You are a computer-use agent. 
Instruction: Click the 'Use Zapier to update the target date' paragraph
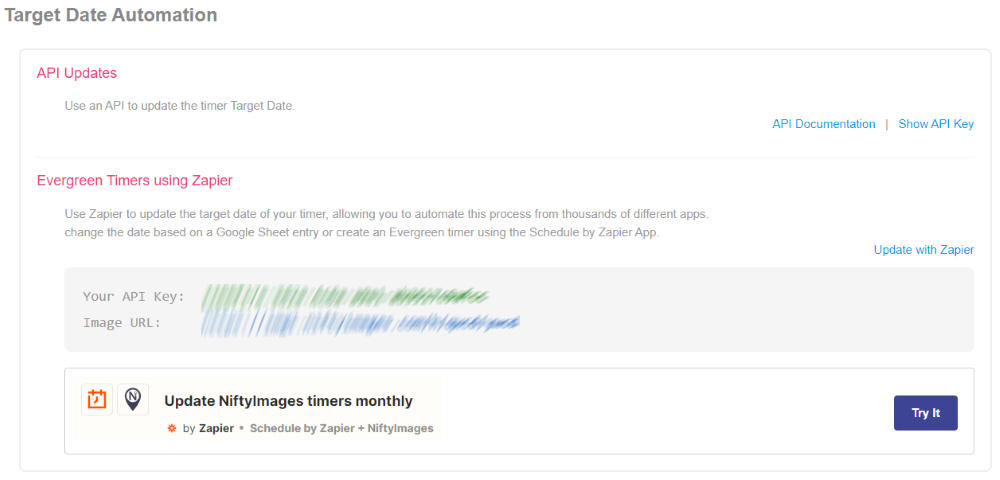coord(386,215)
